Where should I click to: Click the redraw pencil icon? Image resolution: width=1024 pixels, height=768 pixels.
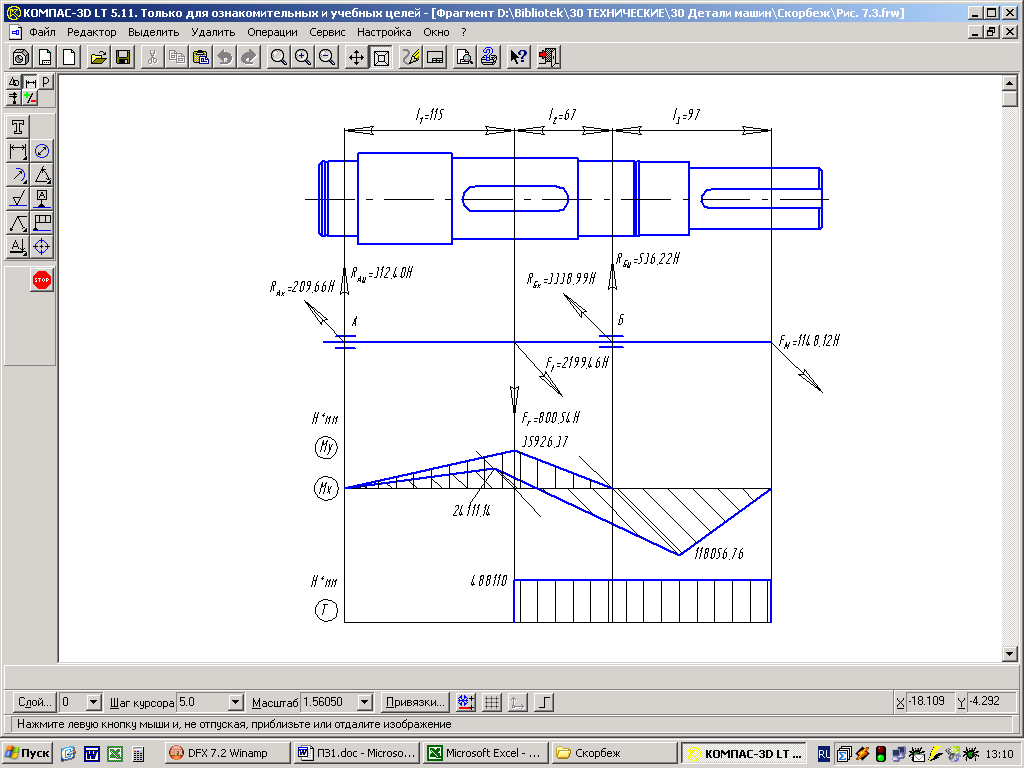410,57
